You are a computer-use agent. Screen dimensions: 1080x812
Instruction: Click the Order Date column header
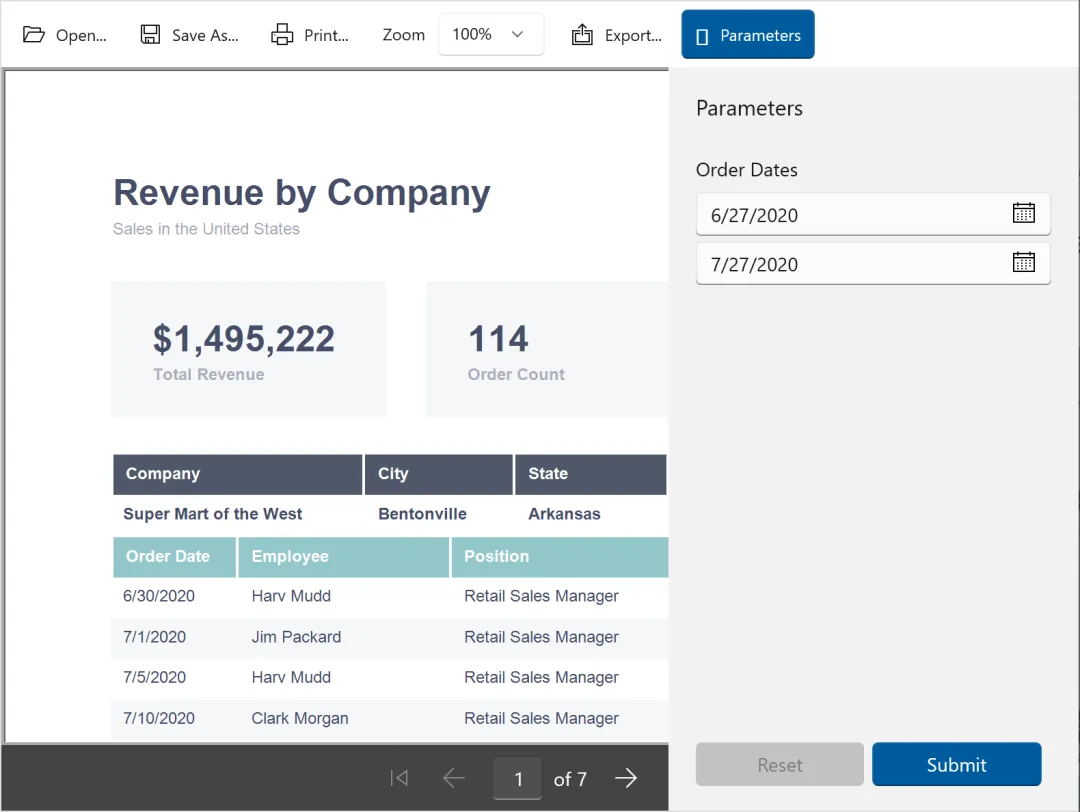click(174, 557)
